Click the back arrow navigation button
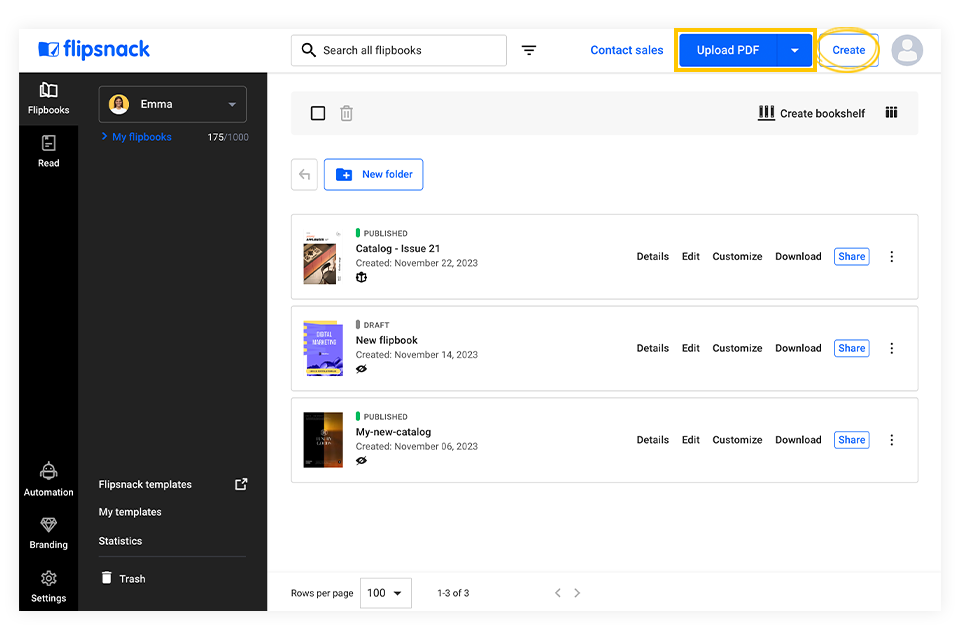This screenshot has height=640, width=960. [x=304, y=174]
